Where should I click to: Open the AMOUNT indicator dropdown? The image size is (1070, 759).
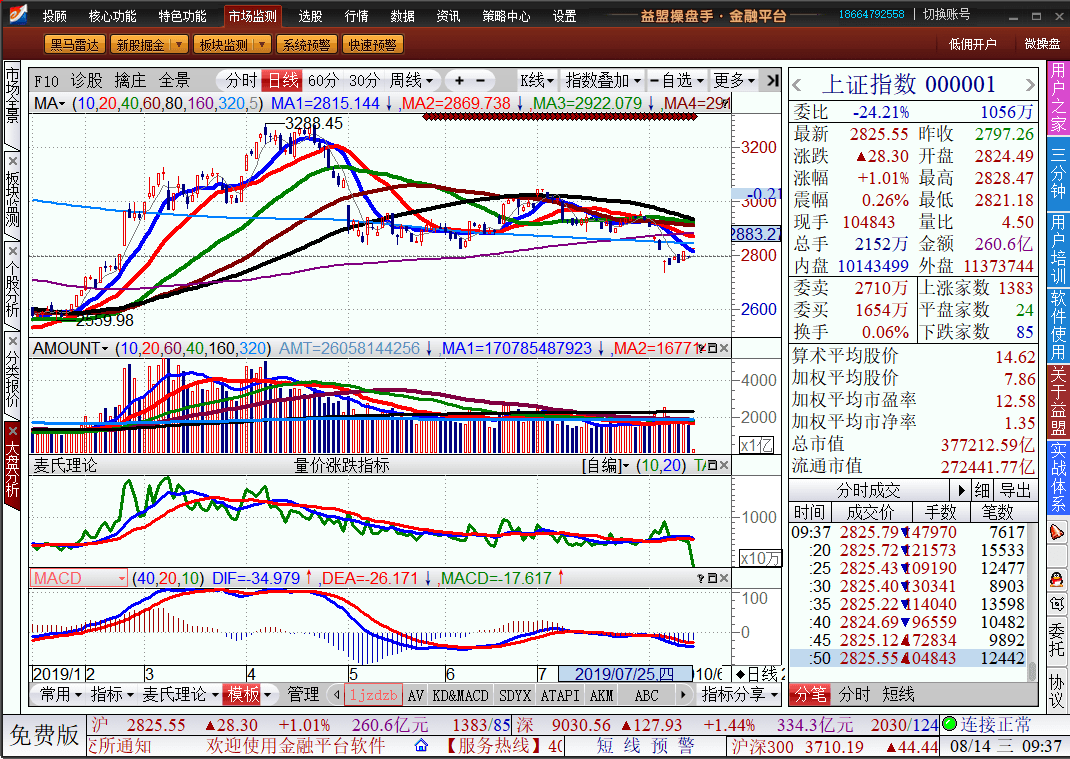coord(71,348)
